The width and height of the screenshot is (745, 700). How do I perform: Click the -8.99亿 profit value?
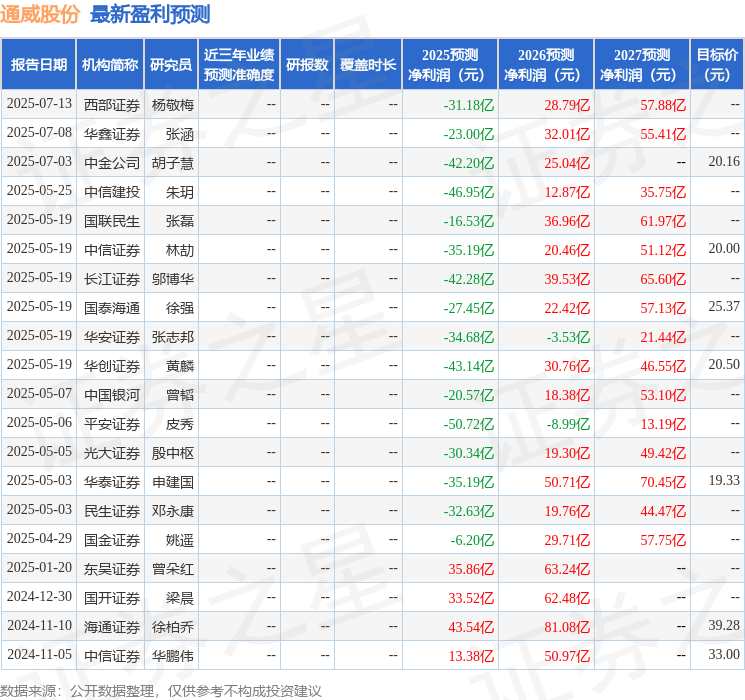(568, 424)
